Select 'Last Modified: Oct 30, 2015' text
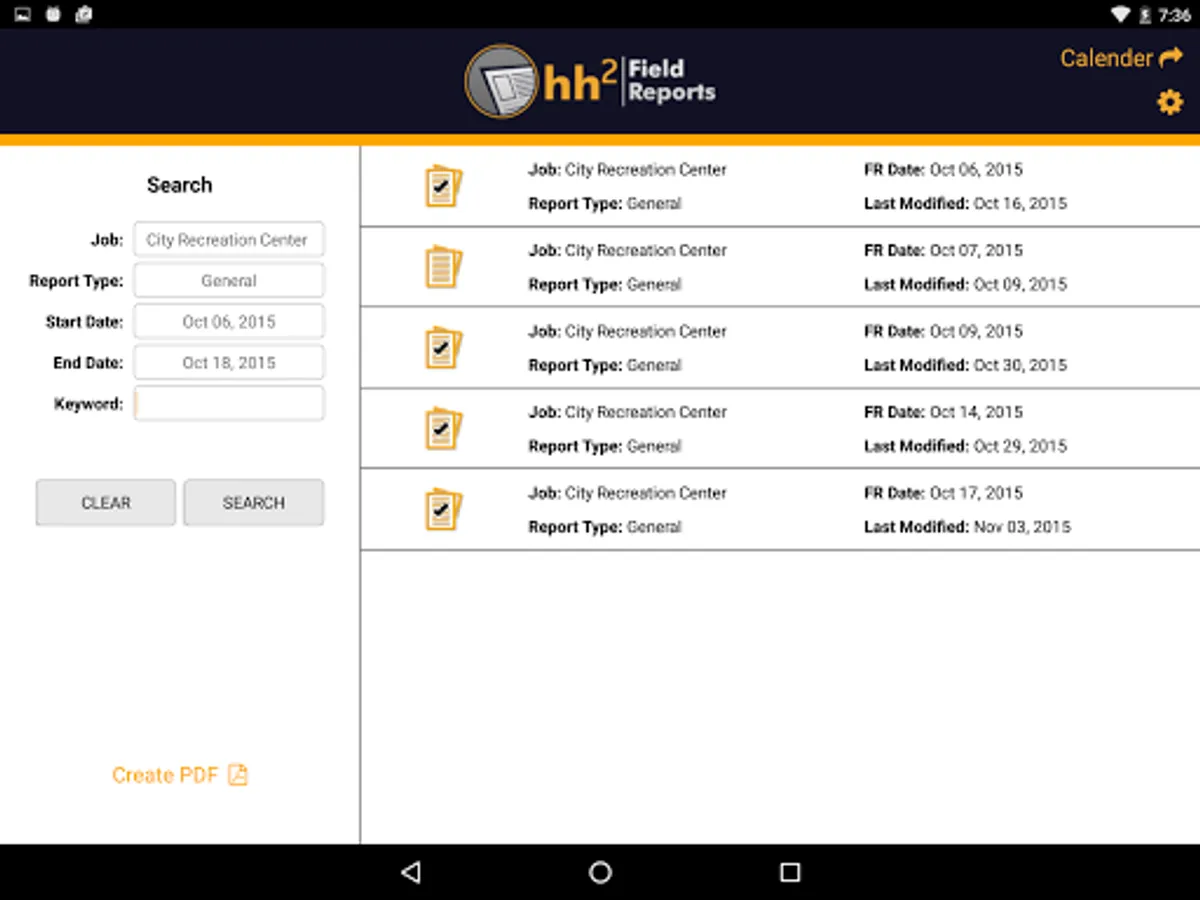 point(965,365)
